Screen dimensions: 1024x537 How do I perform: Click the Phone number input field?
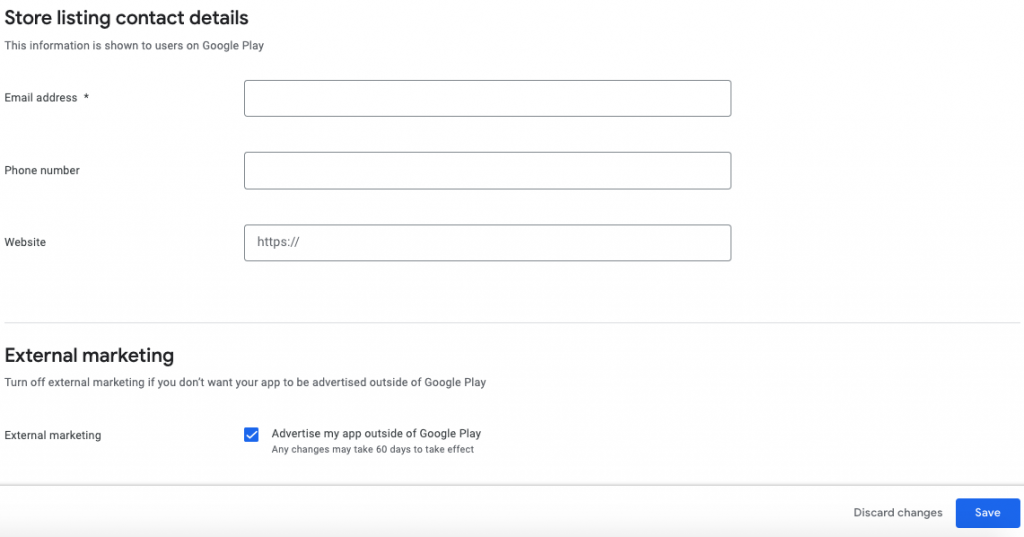487,170
